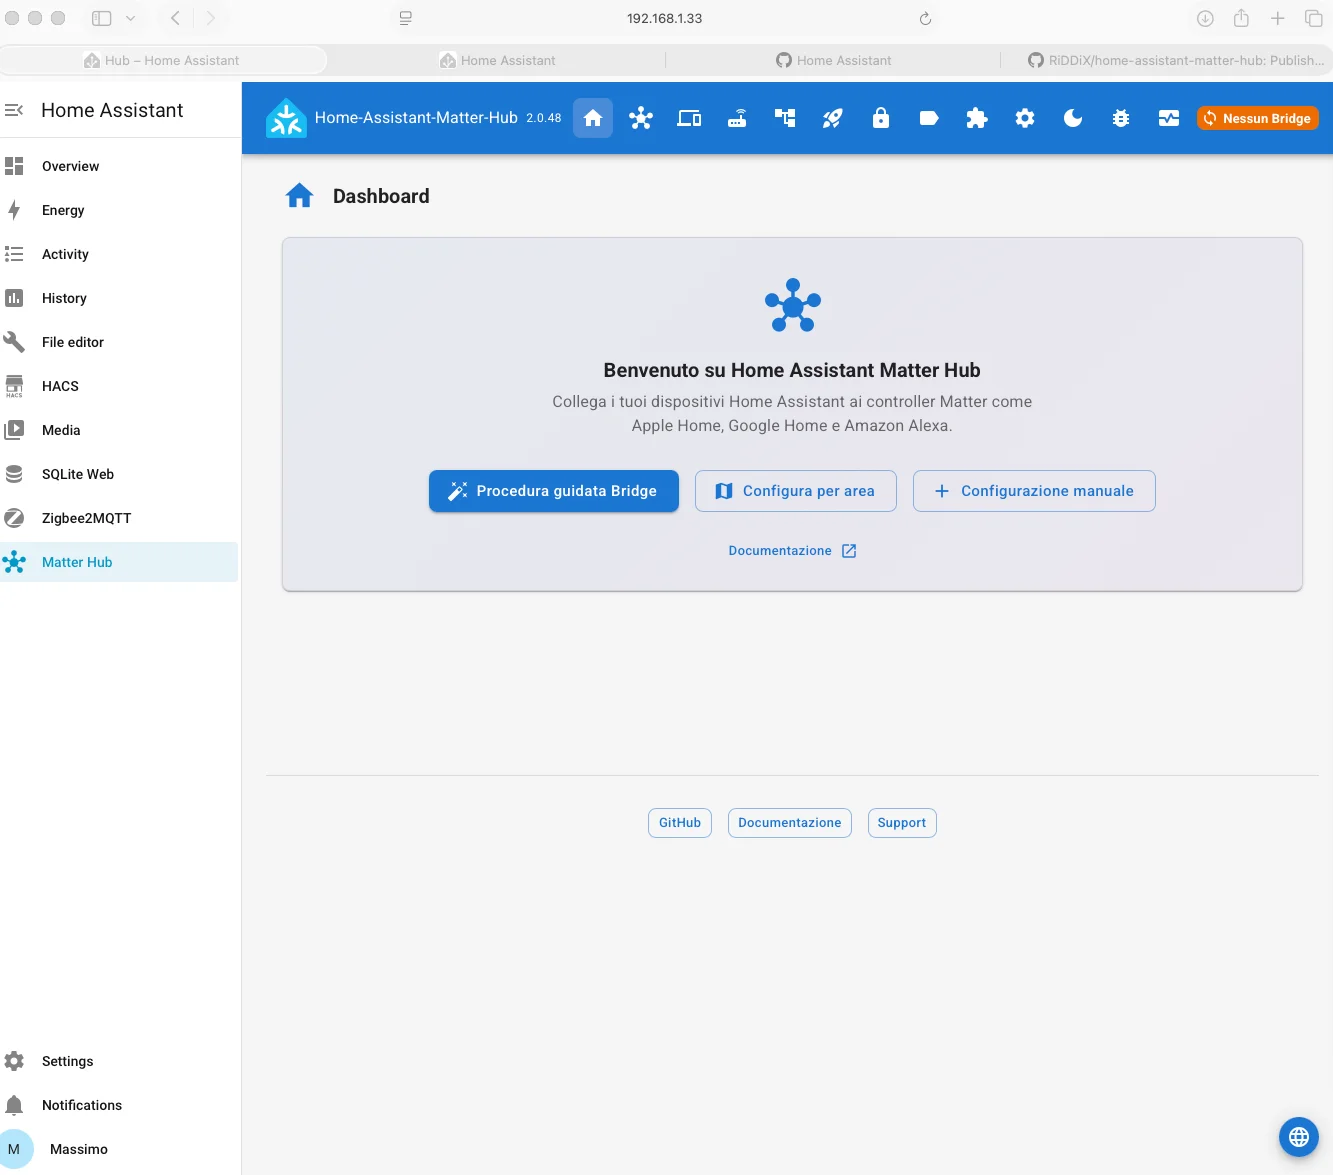The image size is (1333, 1175).
Task: Click Configura per area button
Action: (x=796, y=491)
